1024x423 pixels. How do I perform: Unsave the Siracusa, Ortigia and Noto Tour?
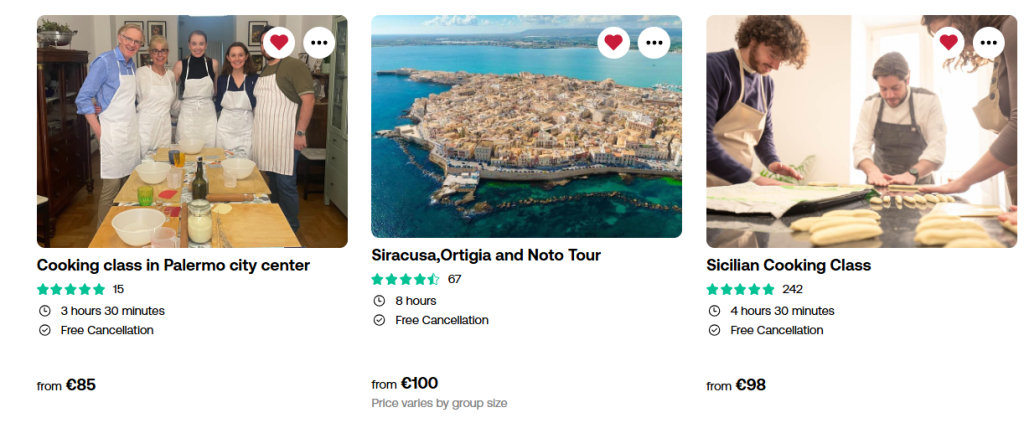coord(614,42)
